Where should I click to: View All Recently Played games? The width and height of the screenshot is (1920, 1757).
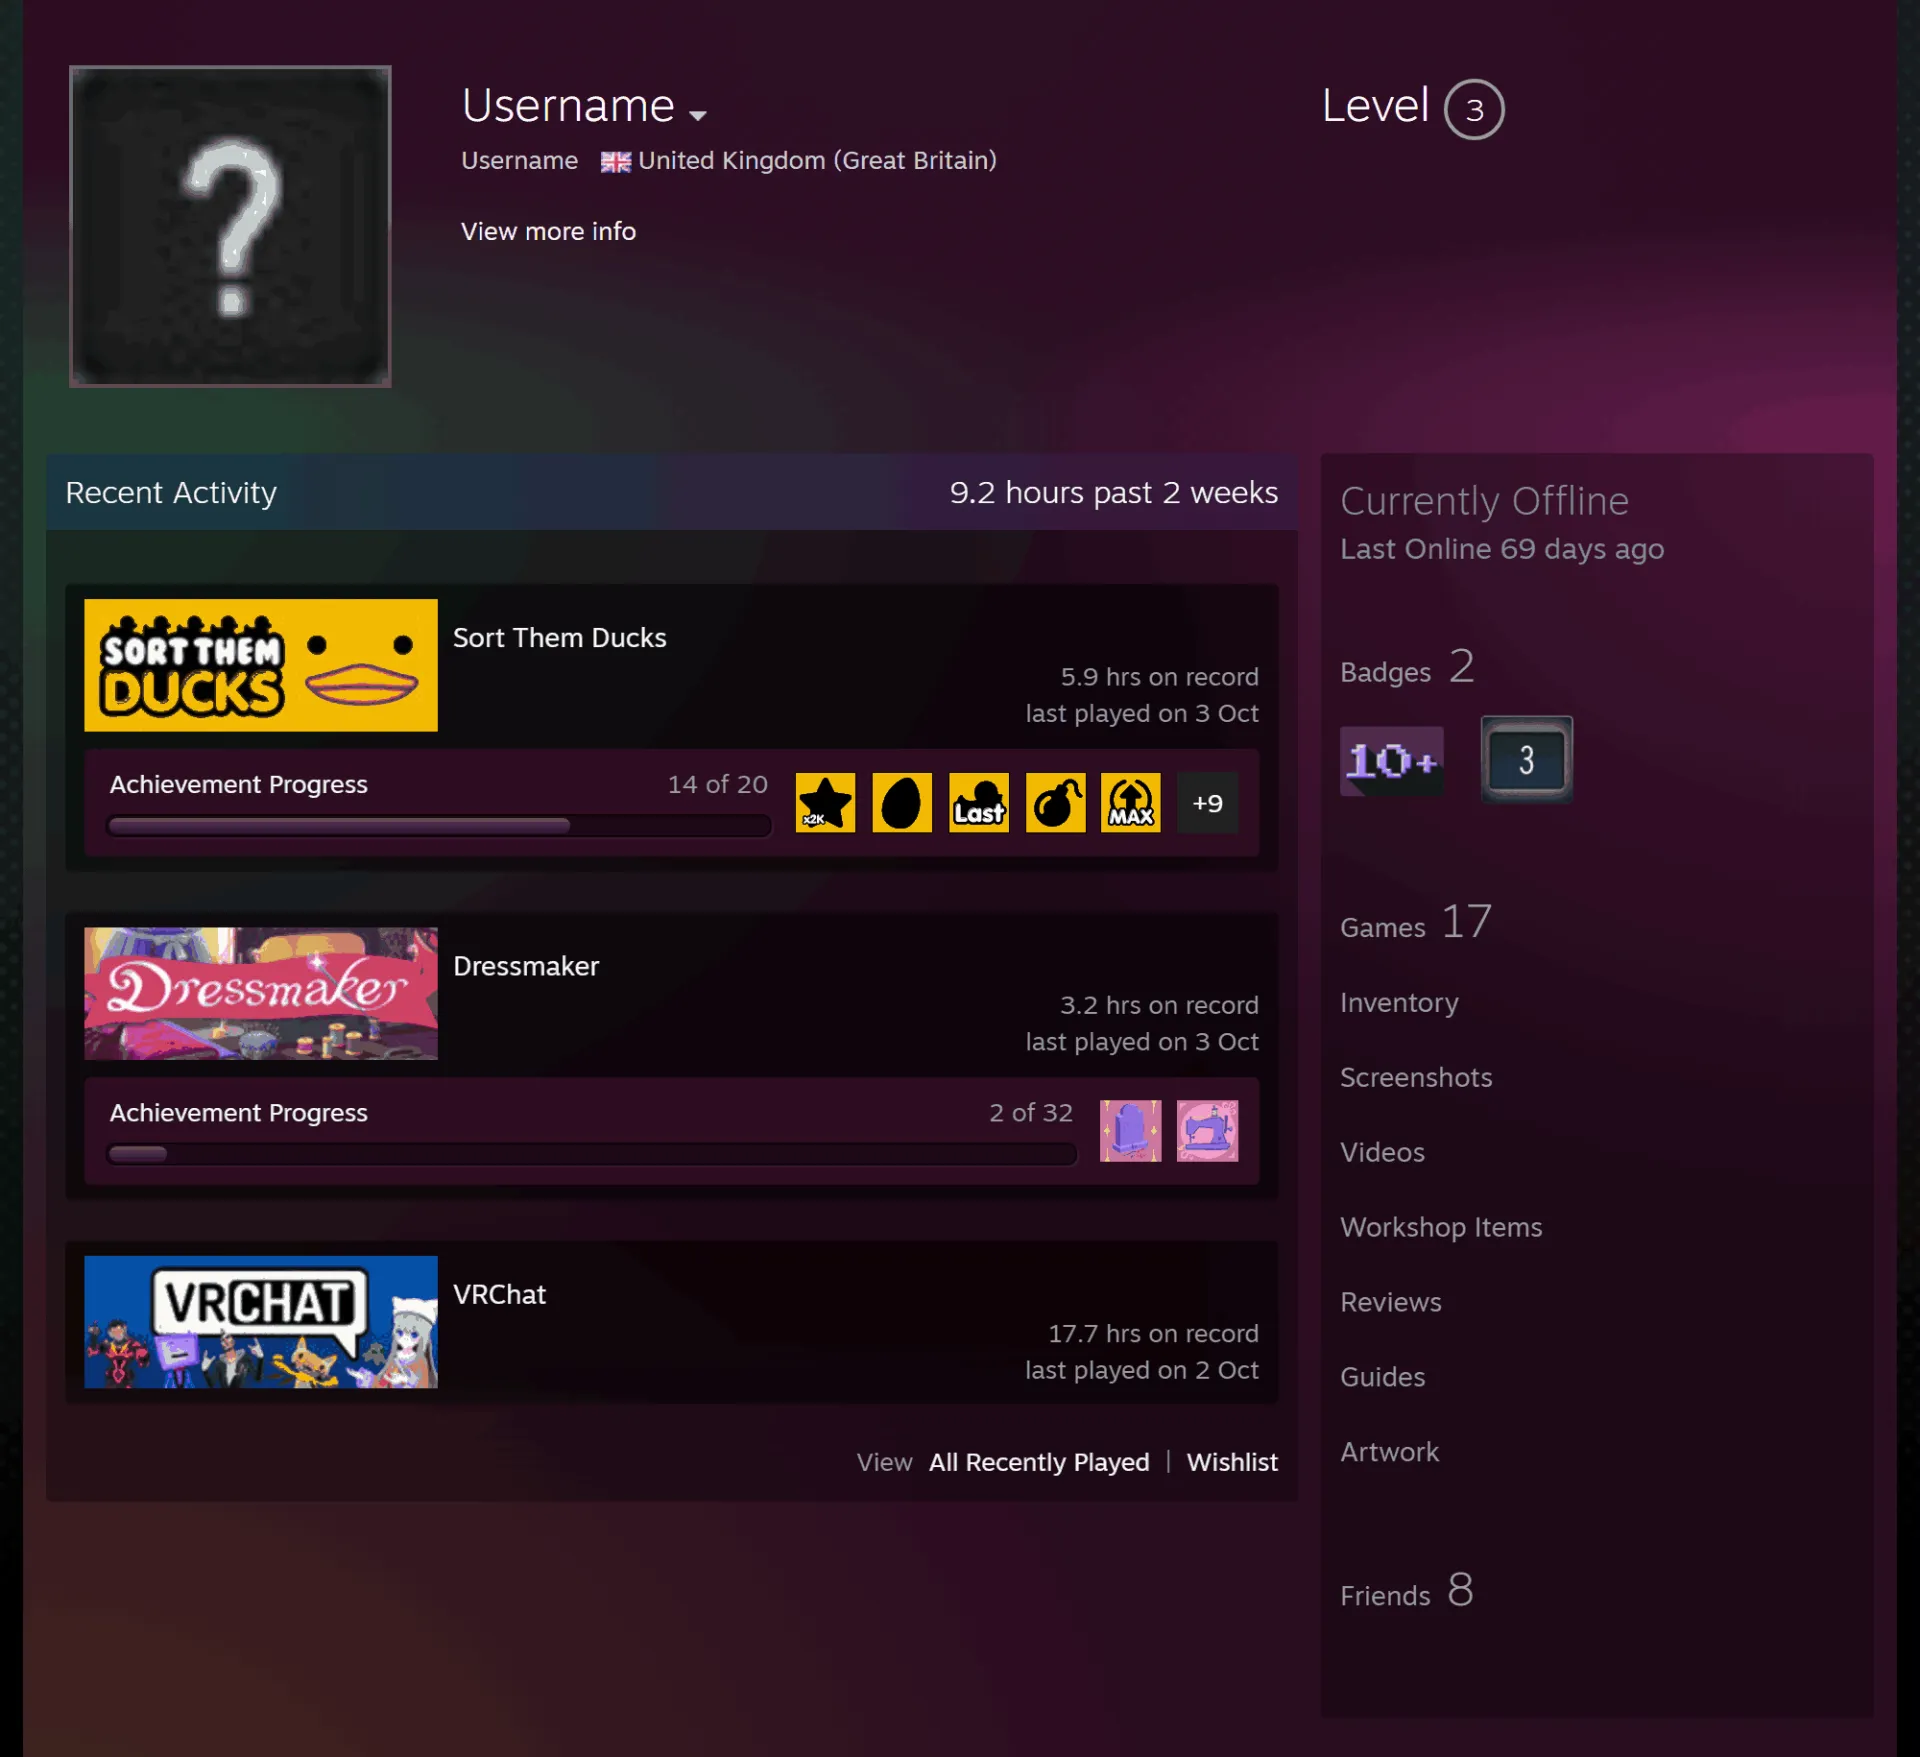1039,1462
